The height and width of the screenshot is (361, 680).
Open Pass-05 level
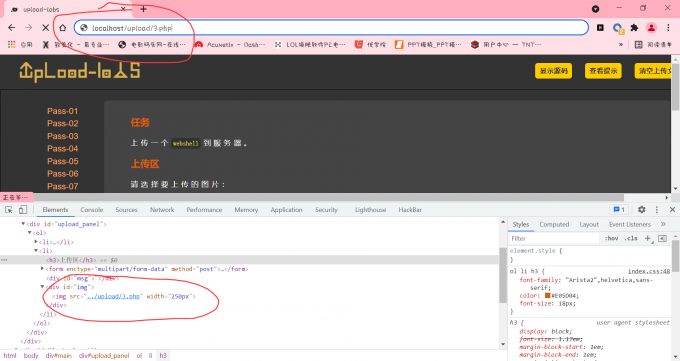[62, 161]
